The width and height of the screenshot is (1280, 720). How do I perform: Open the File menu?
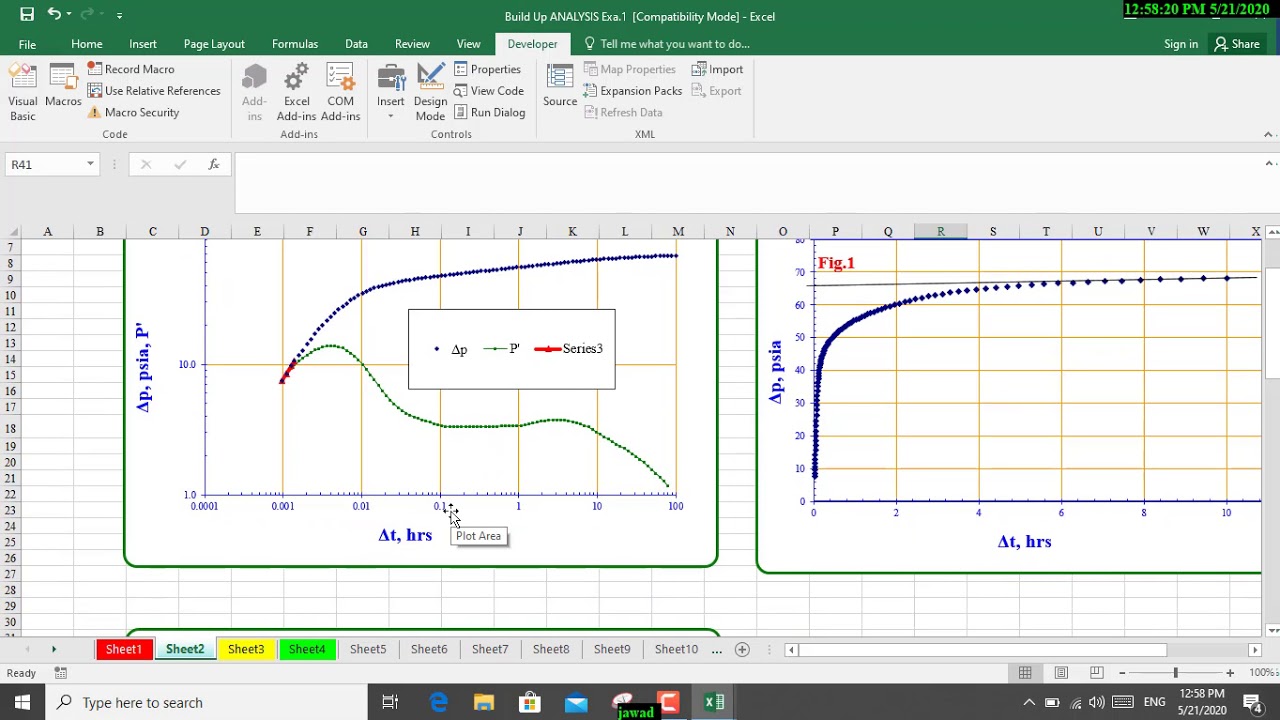point(27,44)
